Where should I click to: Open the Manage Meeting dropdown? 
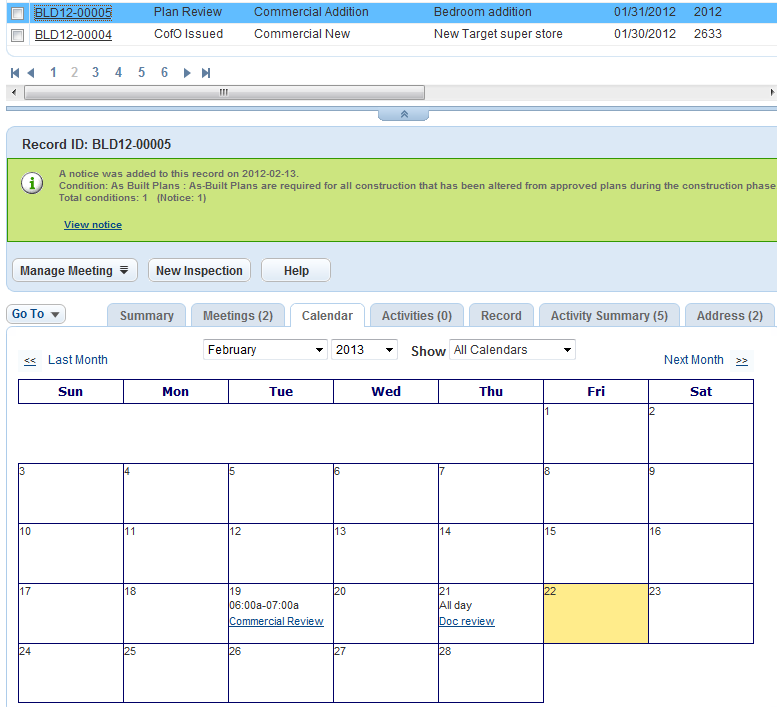point(76,271)
